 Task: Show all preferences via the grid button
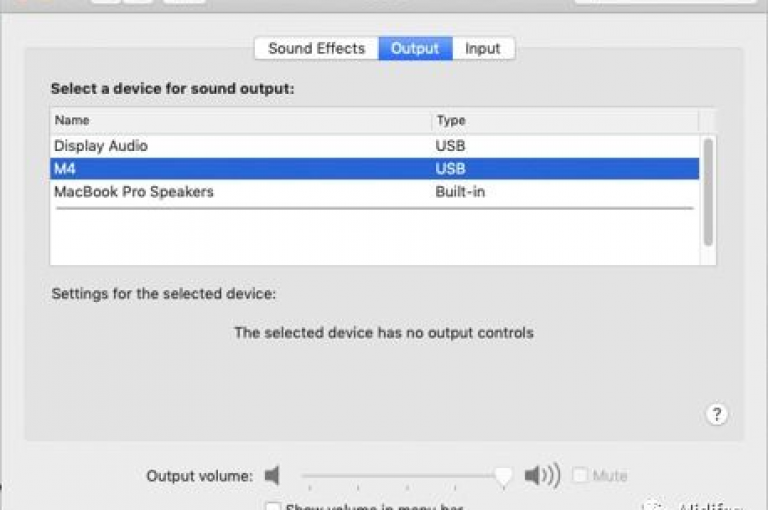184,1
